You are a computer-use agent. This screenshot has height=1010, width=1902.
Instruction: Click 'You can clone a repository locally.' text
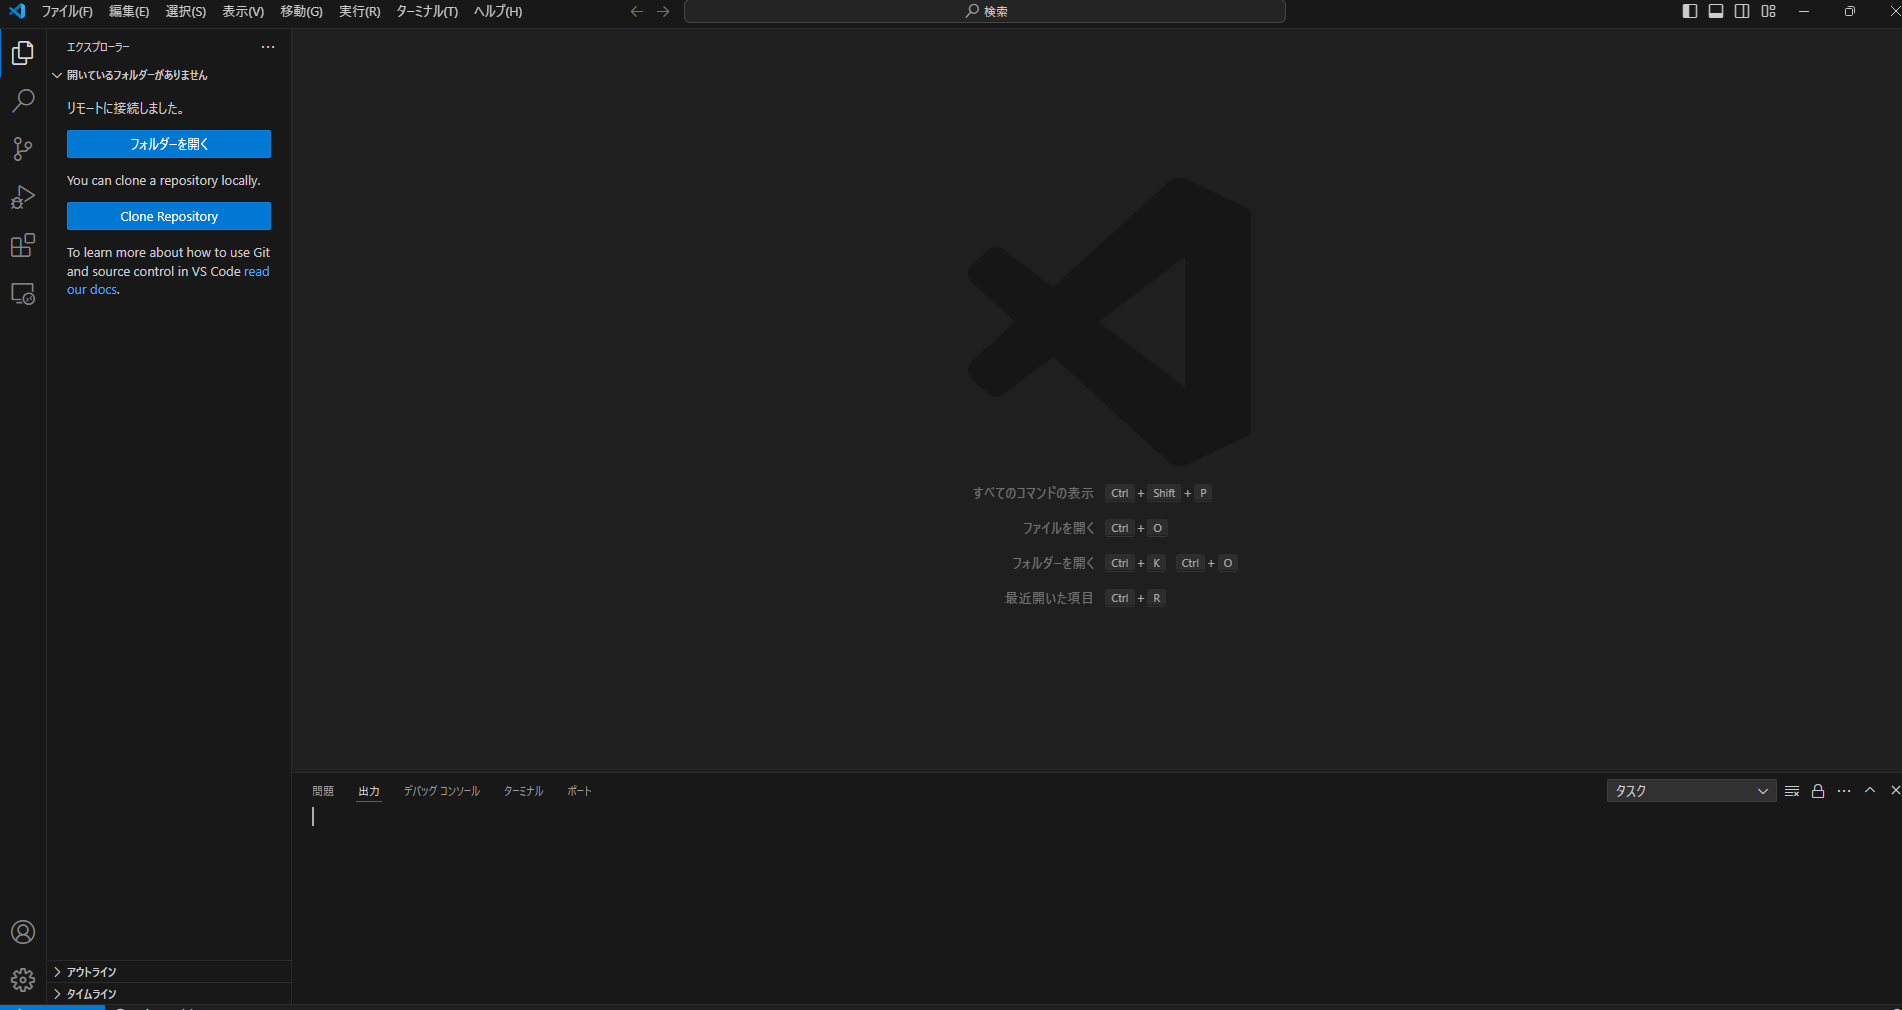[164, 181]
